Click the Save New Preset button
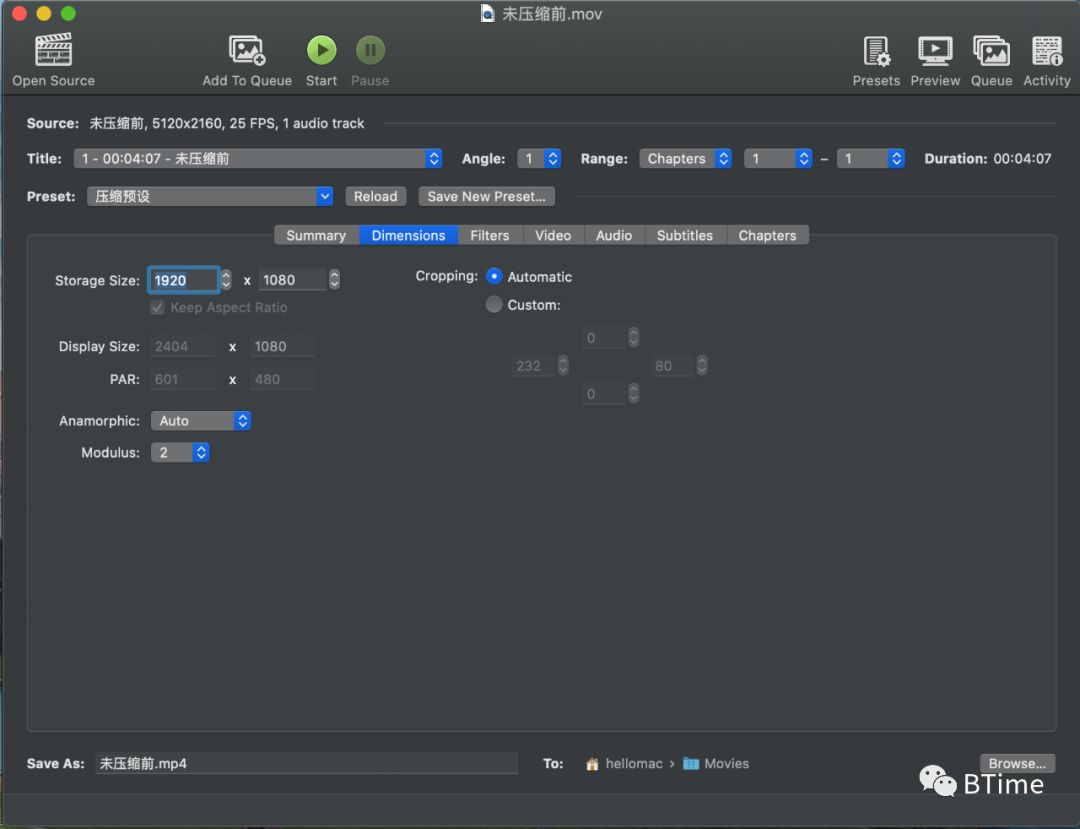 (486, 197)
